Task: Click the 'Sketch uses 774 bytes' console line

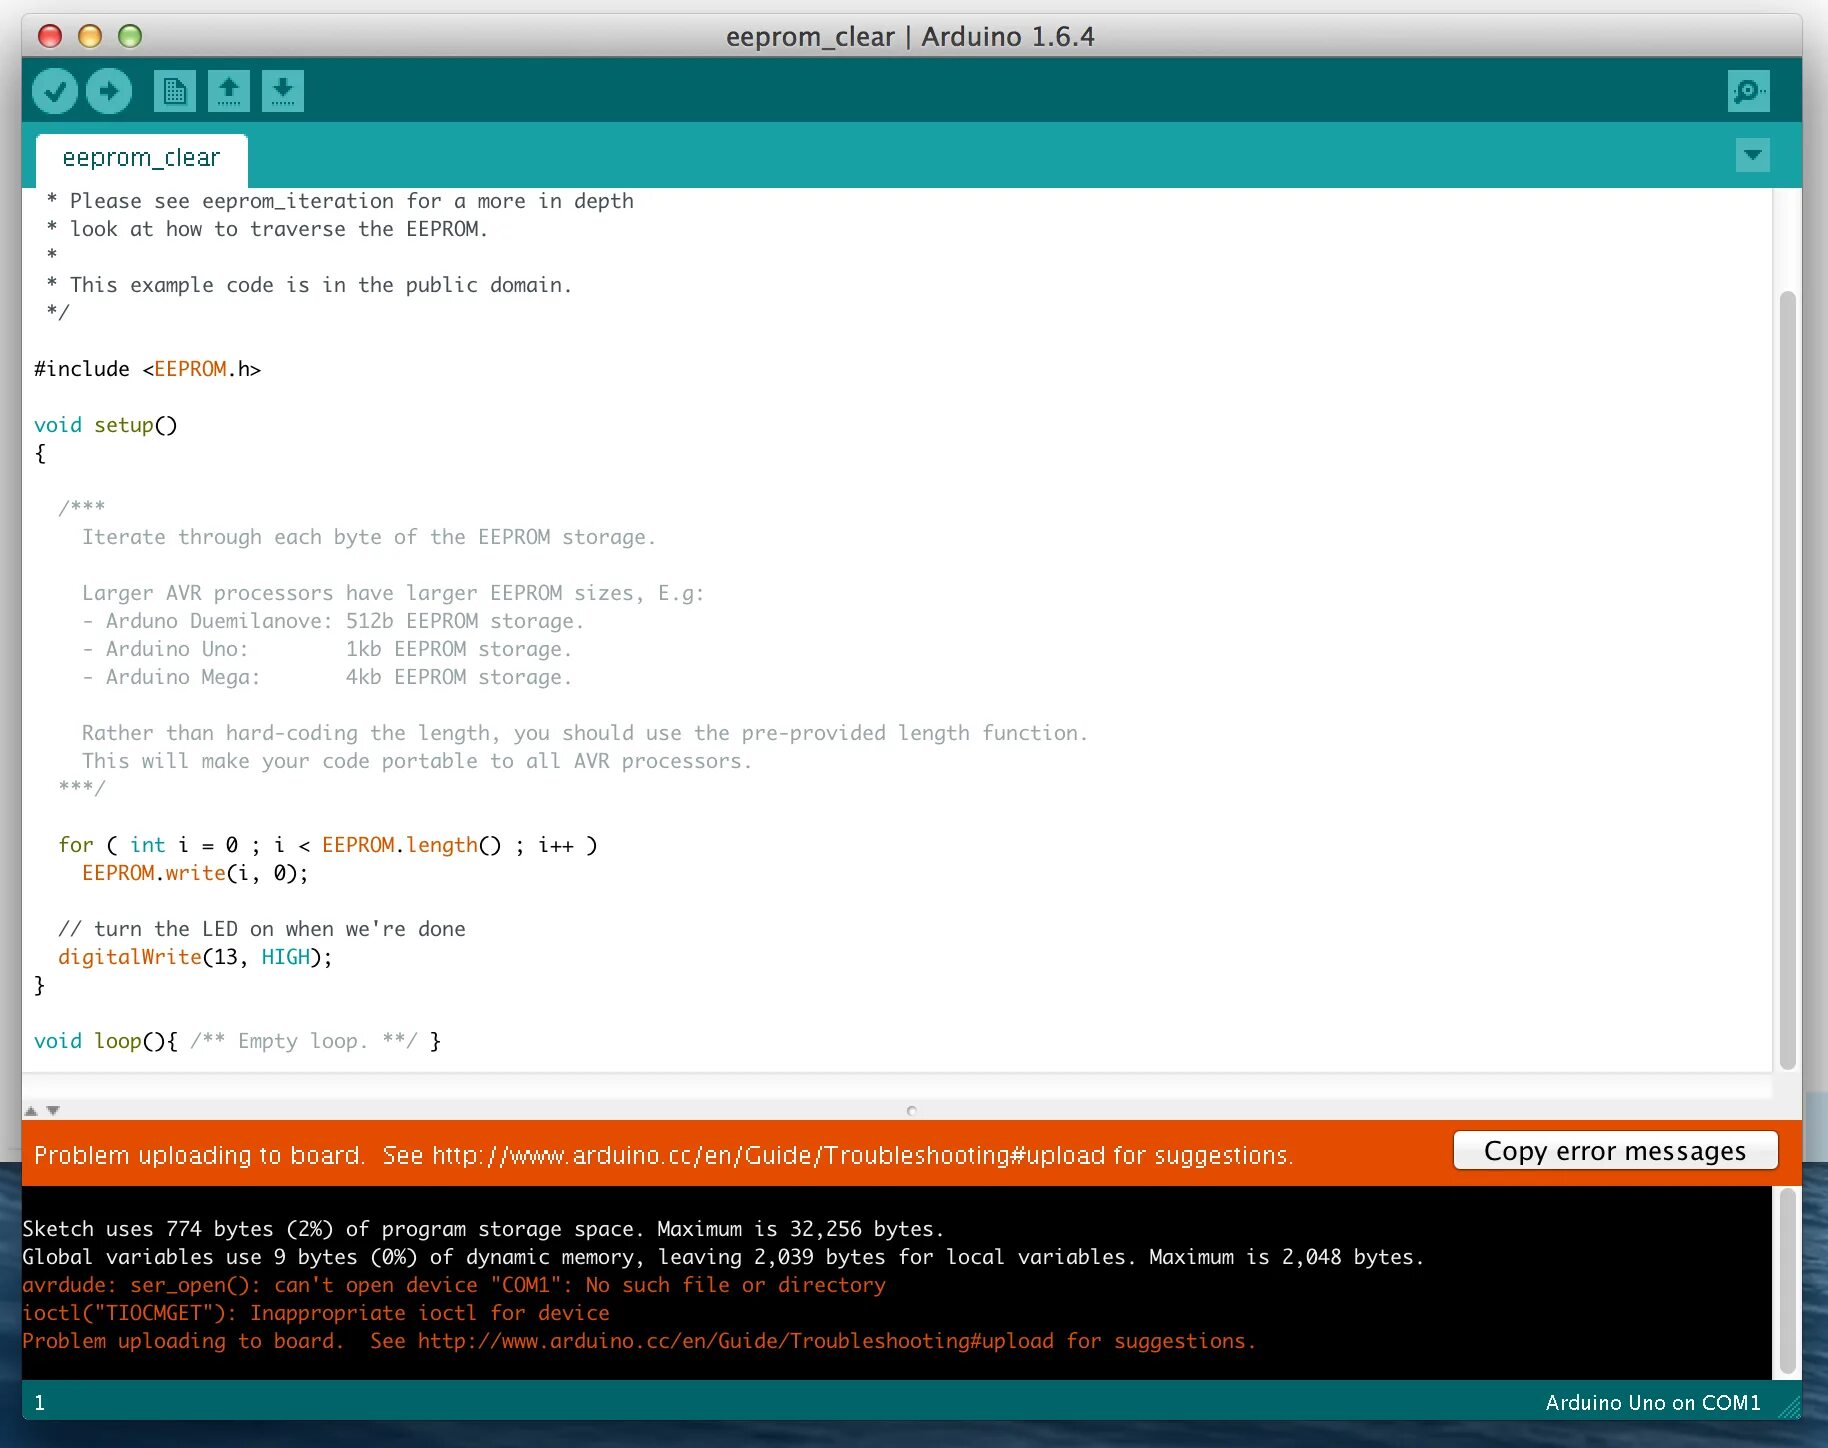Action: point(483,1229)
